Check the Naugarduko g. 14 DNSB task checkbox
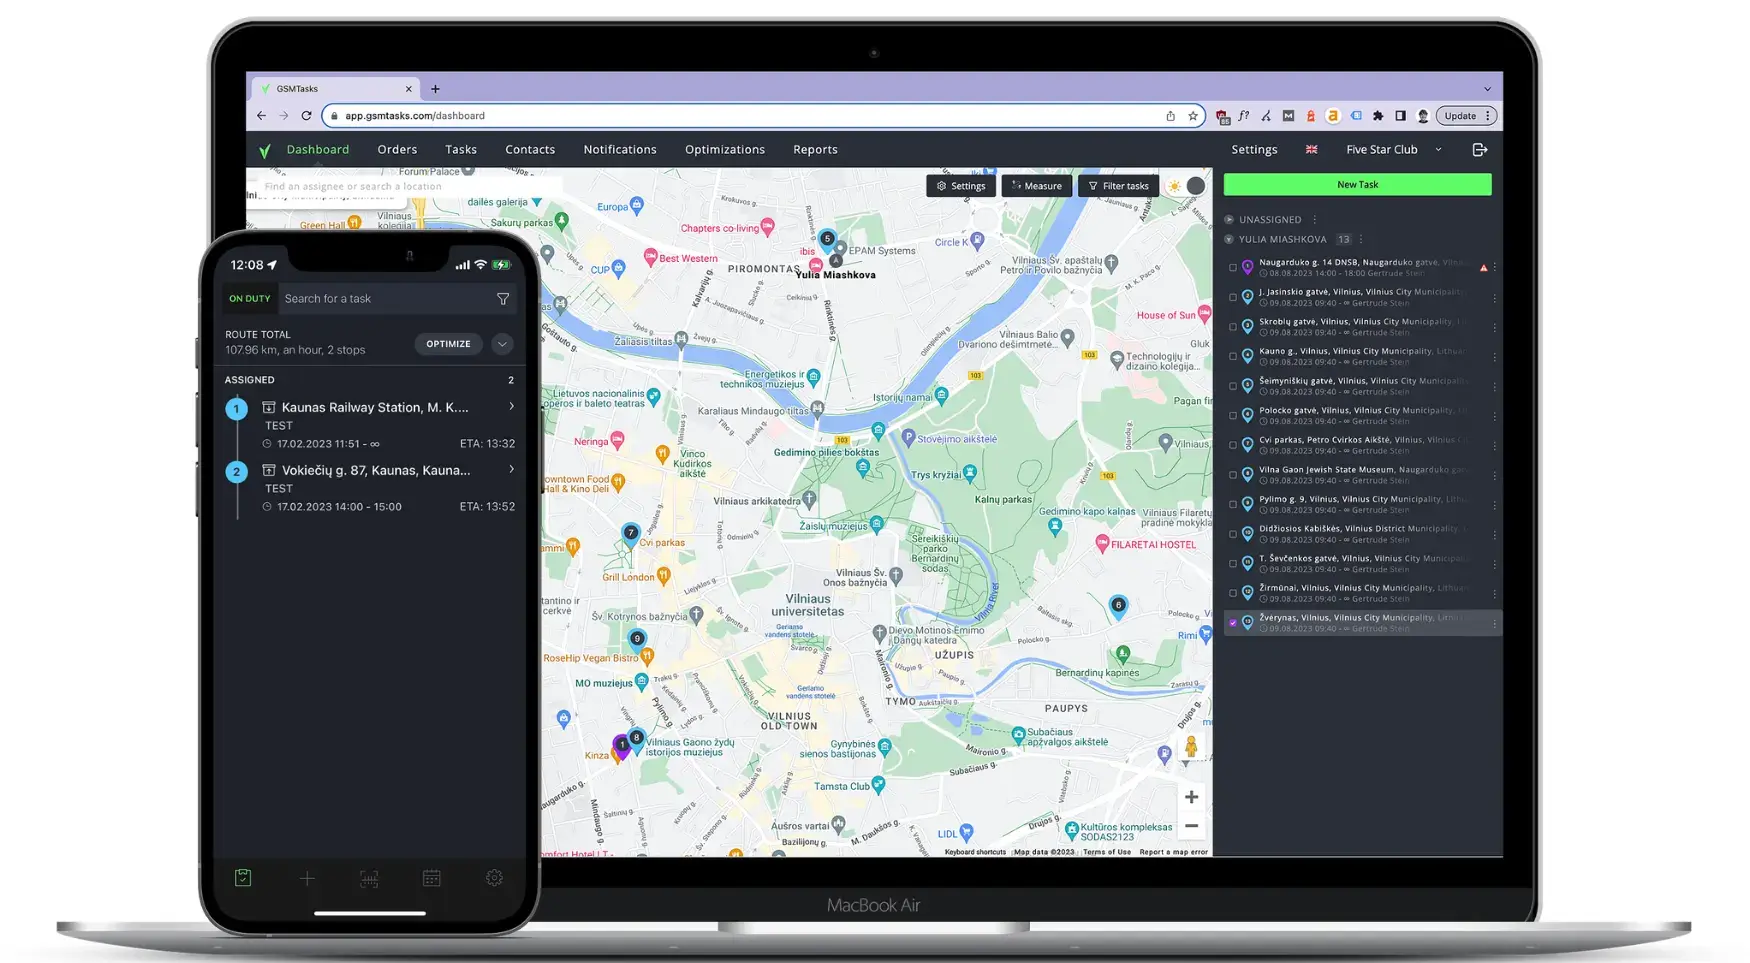Viewport: 1750px width, 963px height. tap(1232, 268)
